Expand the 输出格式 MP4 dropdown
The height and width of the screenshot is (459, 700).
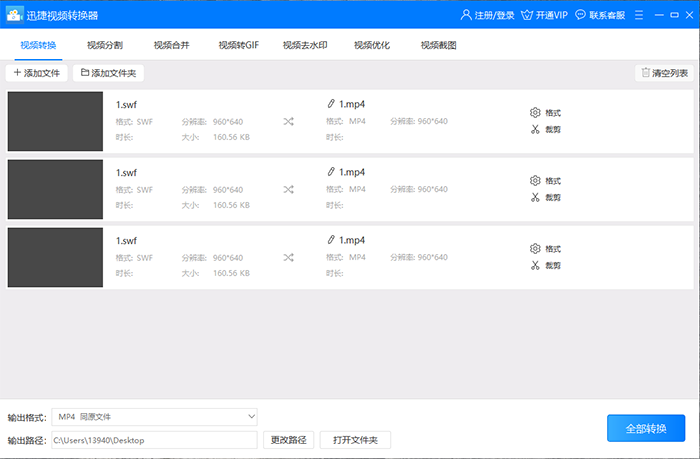[x=154, y=417]
